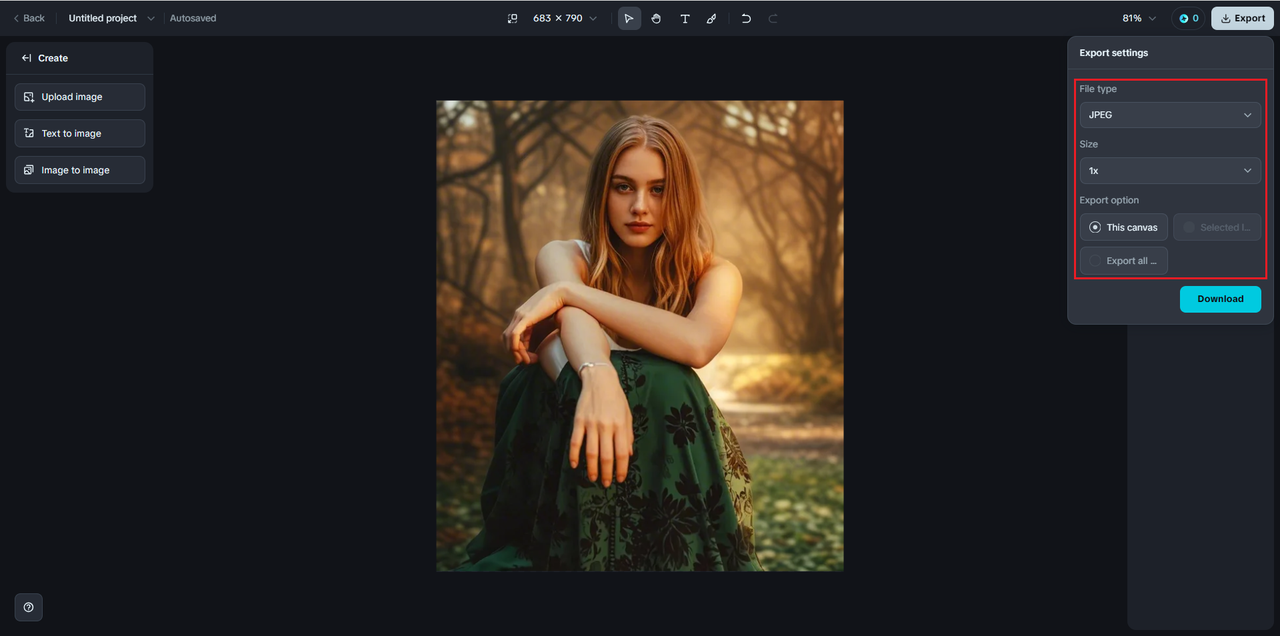Expand the Untitled project name menu
The image size is (1280, 636).
[112, 18]
